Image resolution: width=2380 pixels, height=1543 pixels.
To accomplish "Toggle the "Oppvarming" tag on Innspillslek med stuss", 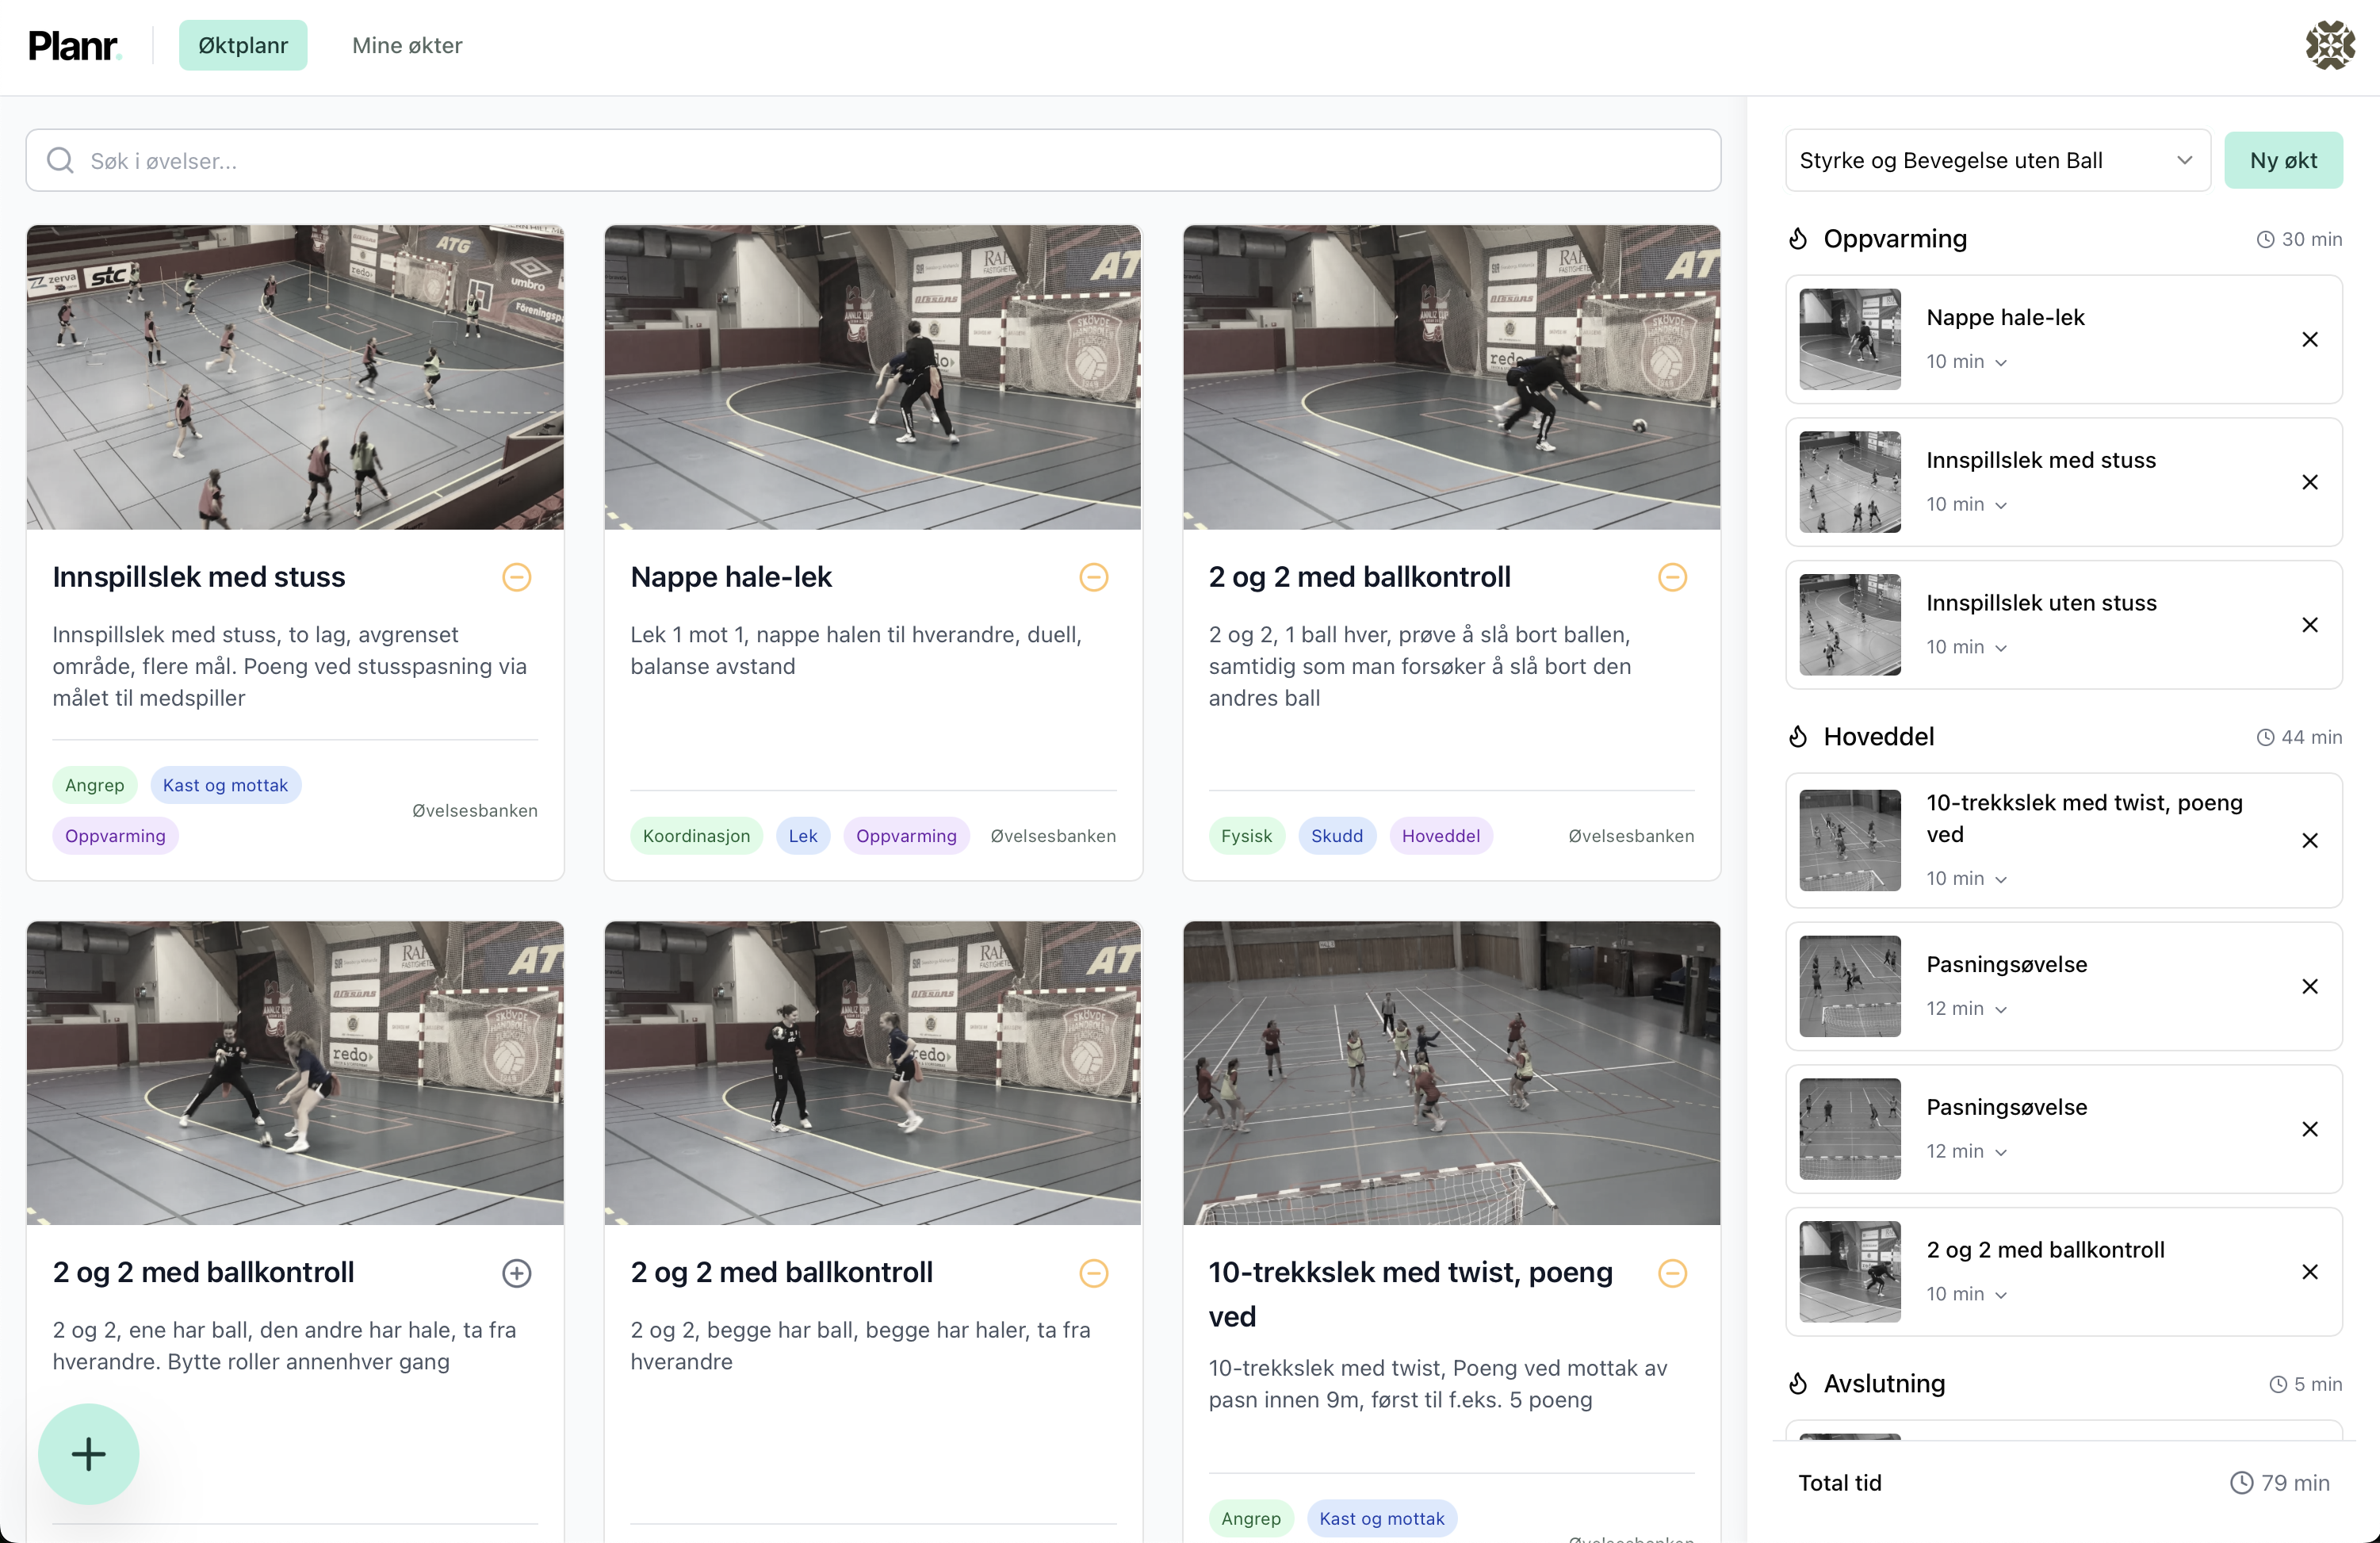I will pos(114,835).
